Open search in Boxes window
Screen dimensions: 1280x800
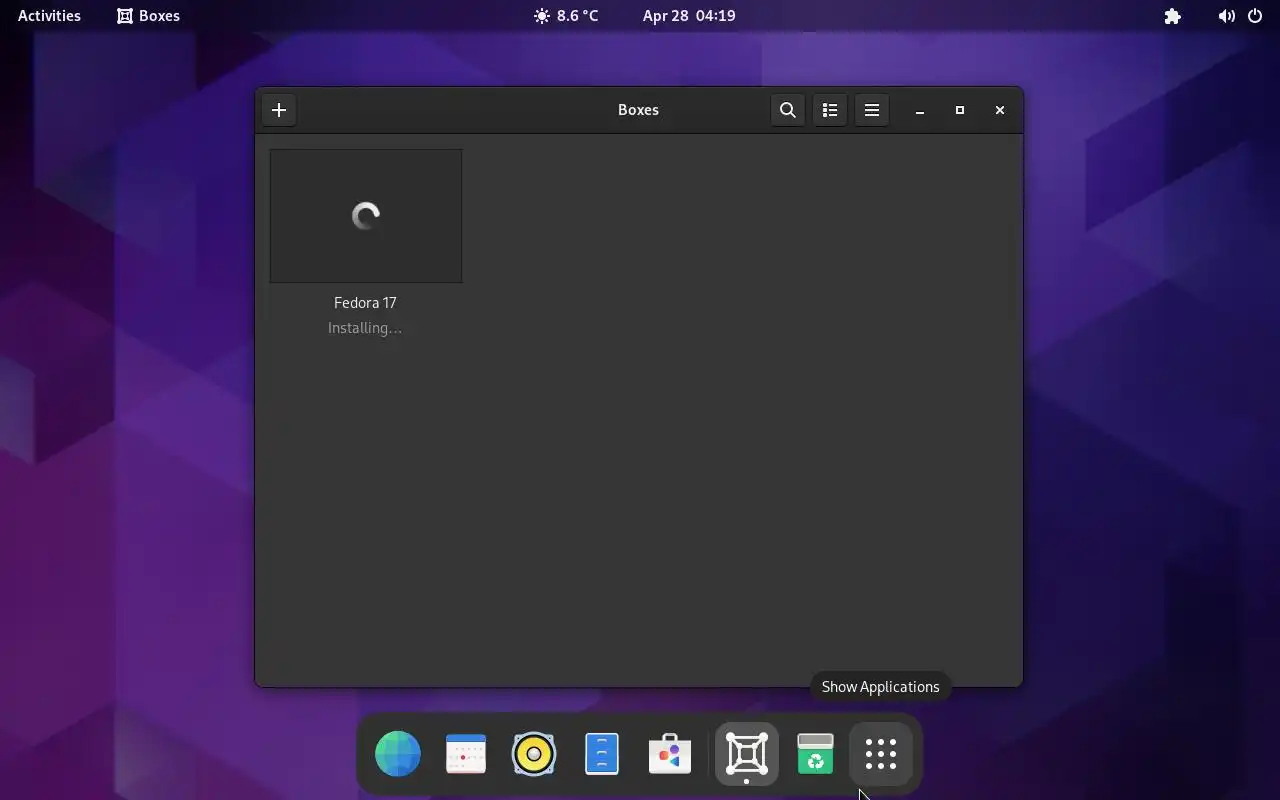[x=788, y=110]
